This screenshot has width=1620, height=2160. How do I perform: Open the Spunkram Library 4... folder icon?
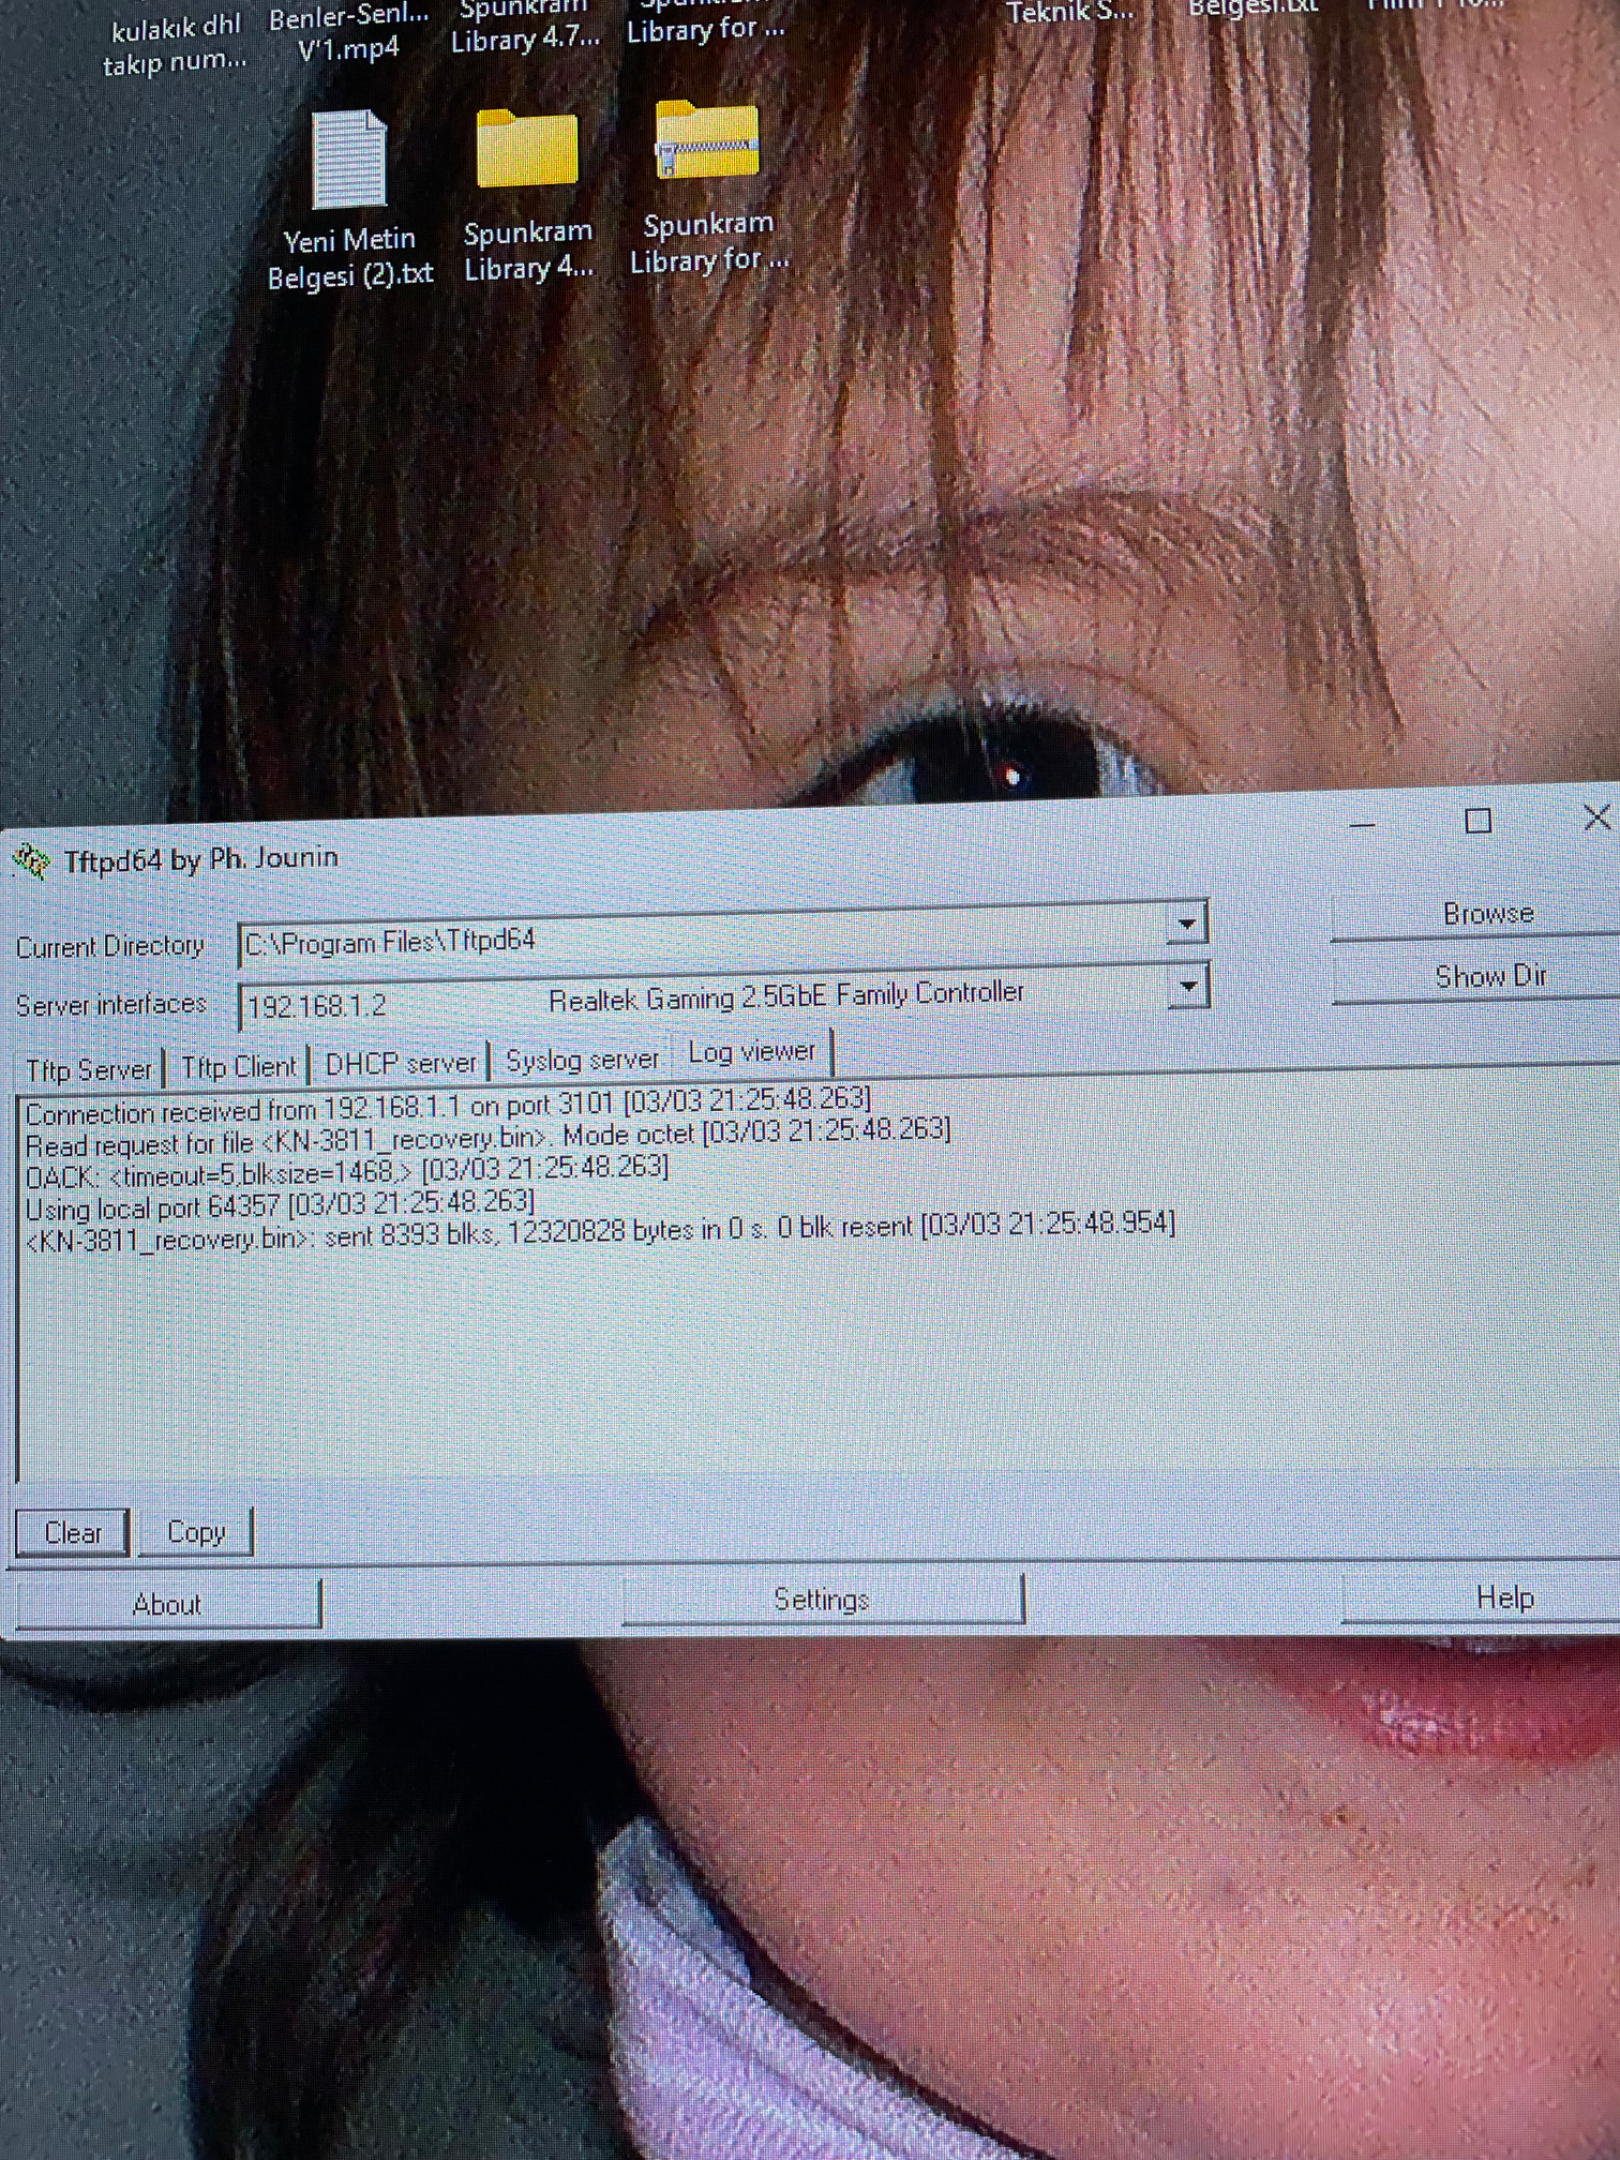(x=527, y=148)
